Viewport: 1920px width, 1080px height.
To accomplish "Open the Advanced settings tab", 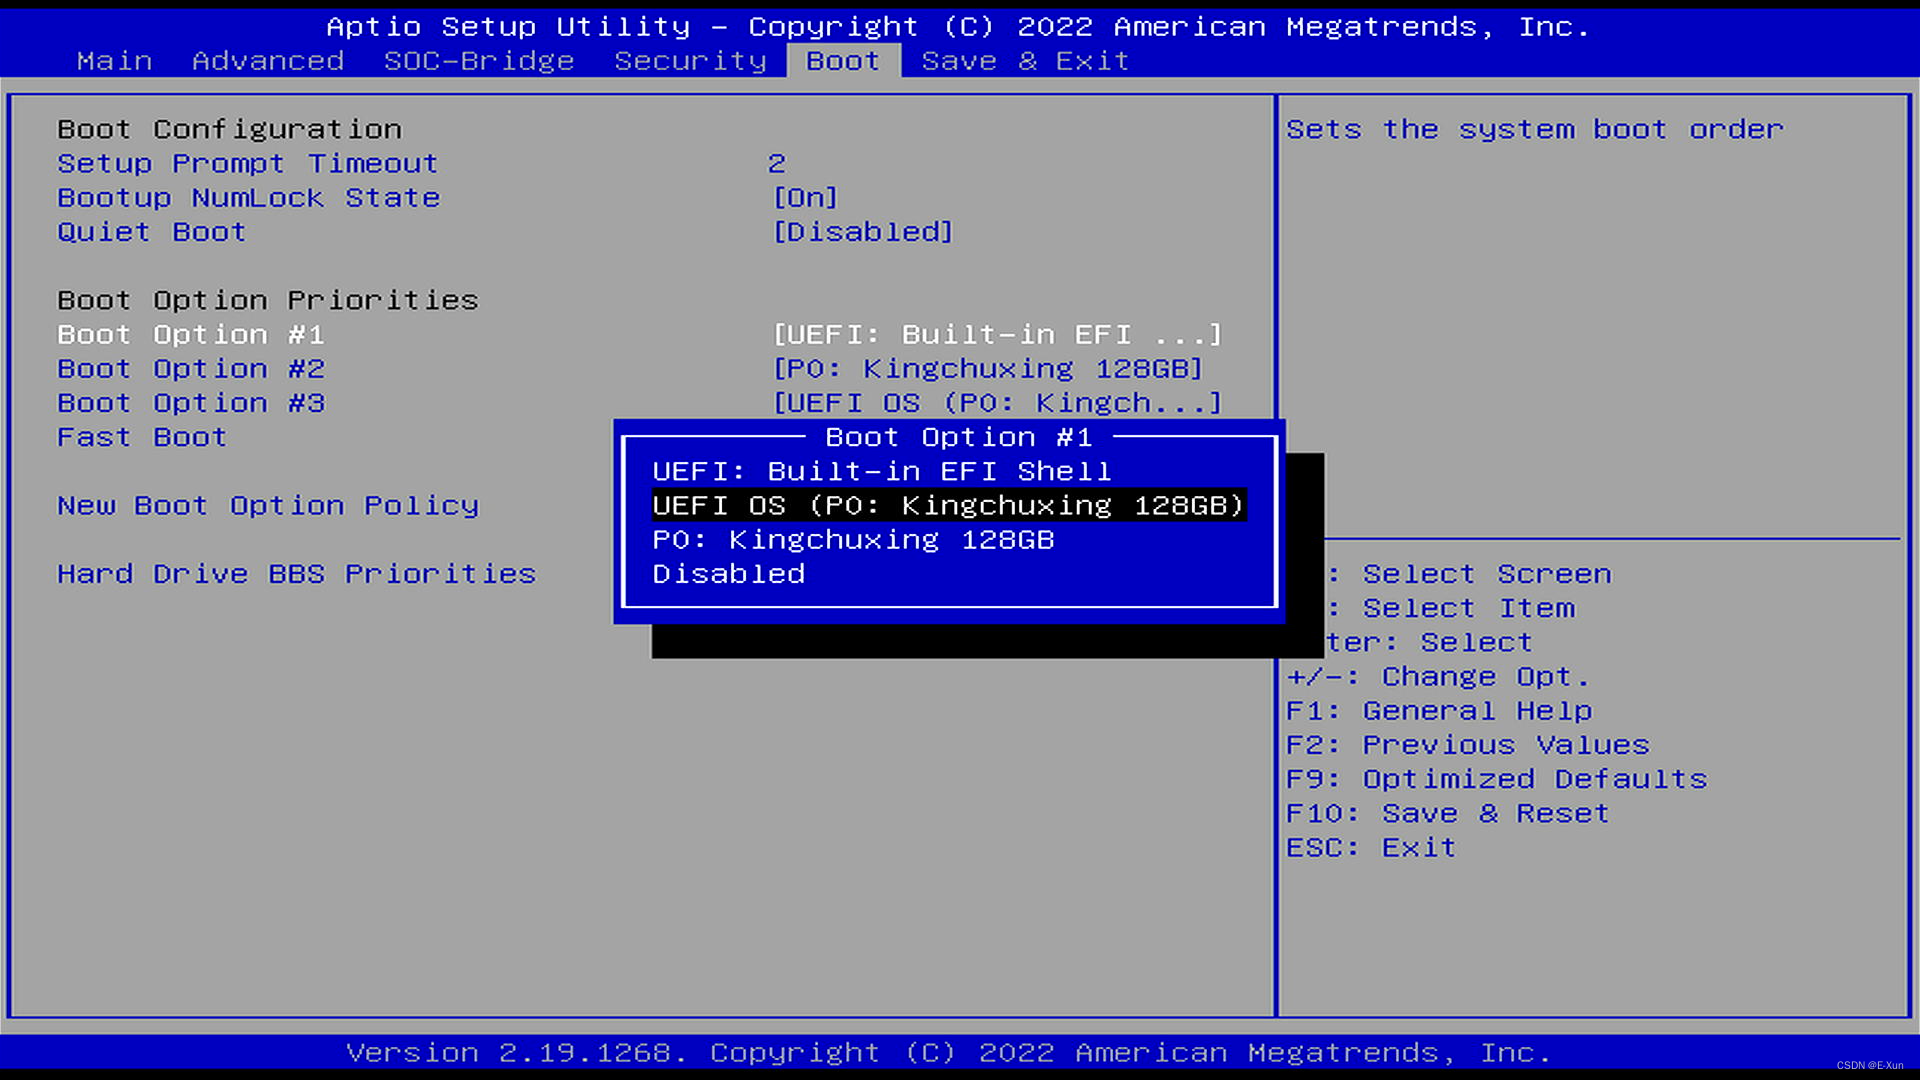I will click(267, 60).
